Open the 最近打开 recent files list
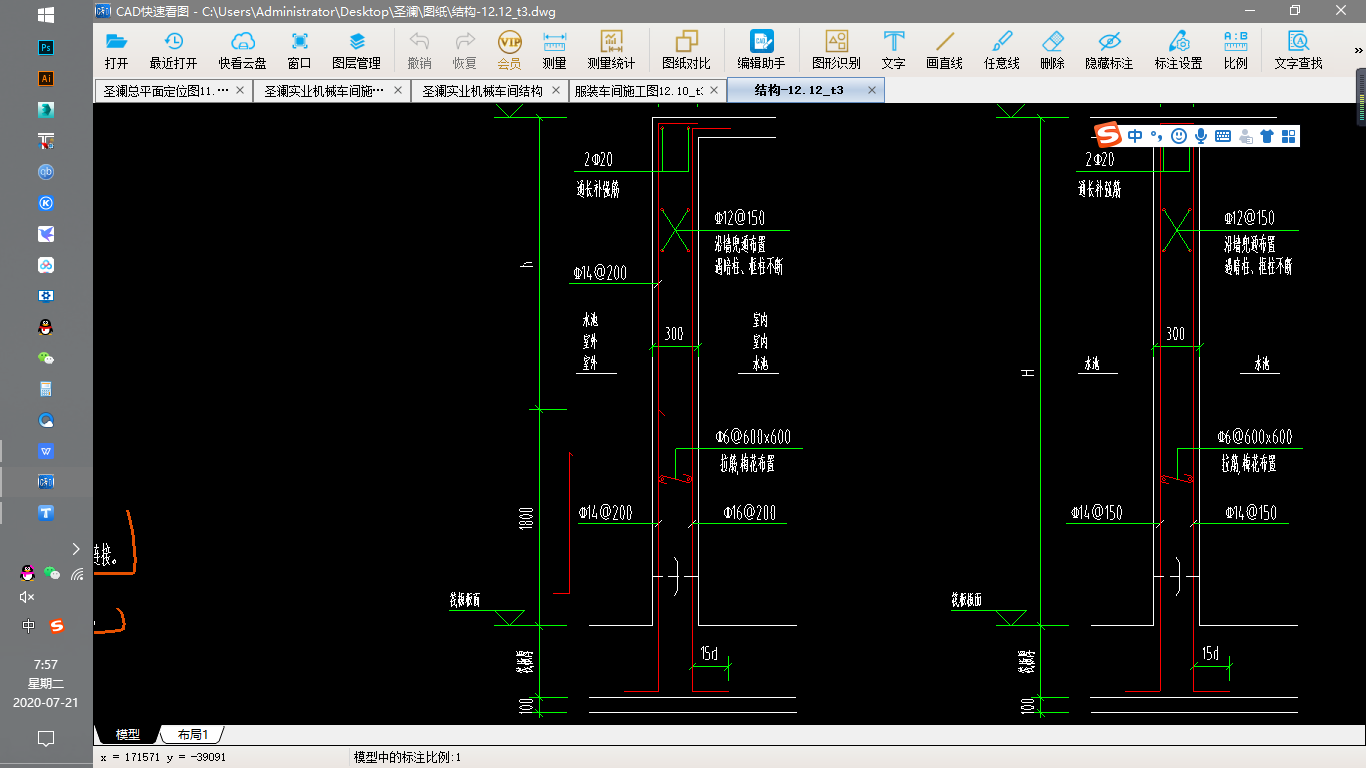Viewport: 1366px width, 768px height. [x=173, y=50]
